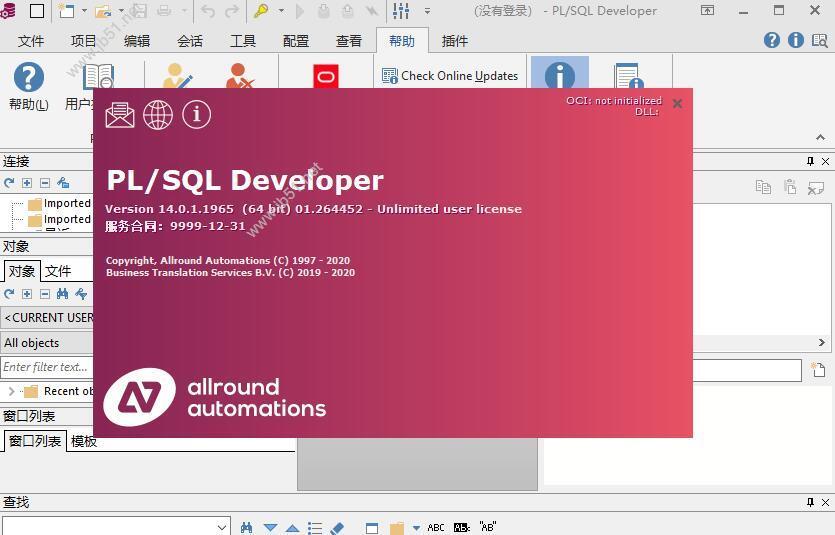Click binoculars search icon in 查找 bar
The image size is (835, 535).
pyautogui.click(x=247, y=527)
